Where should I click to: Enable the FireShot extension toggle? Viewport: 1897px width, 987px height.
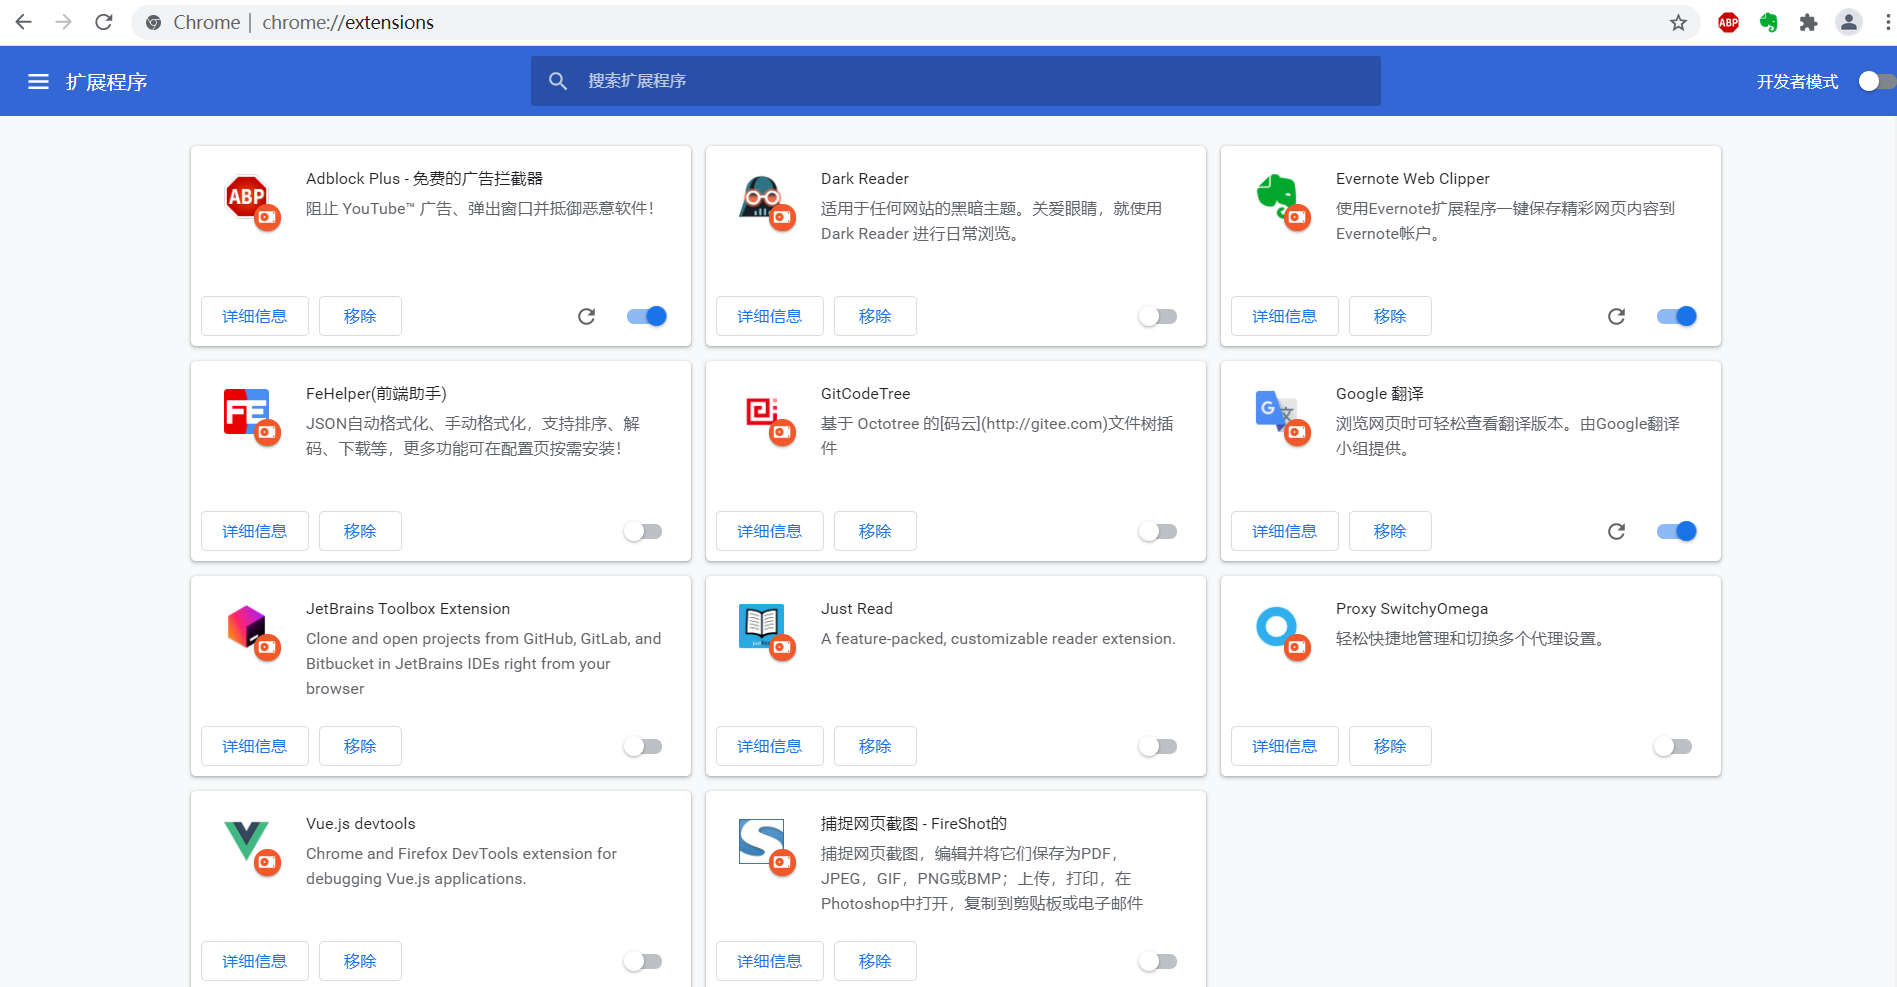coord(1158,961)
